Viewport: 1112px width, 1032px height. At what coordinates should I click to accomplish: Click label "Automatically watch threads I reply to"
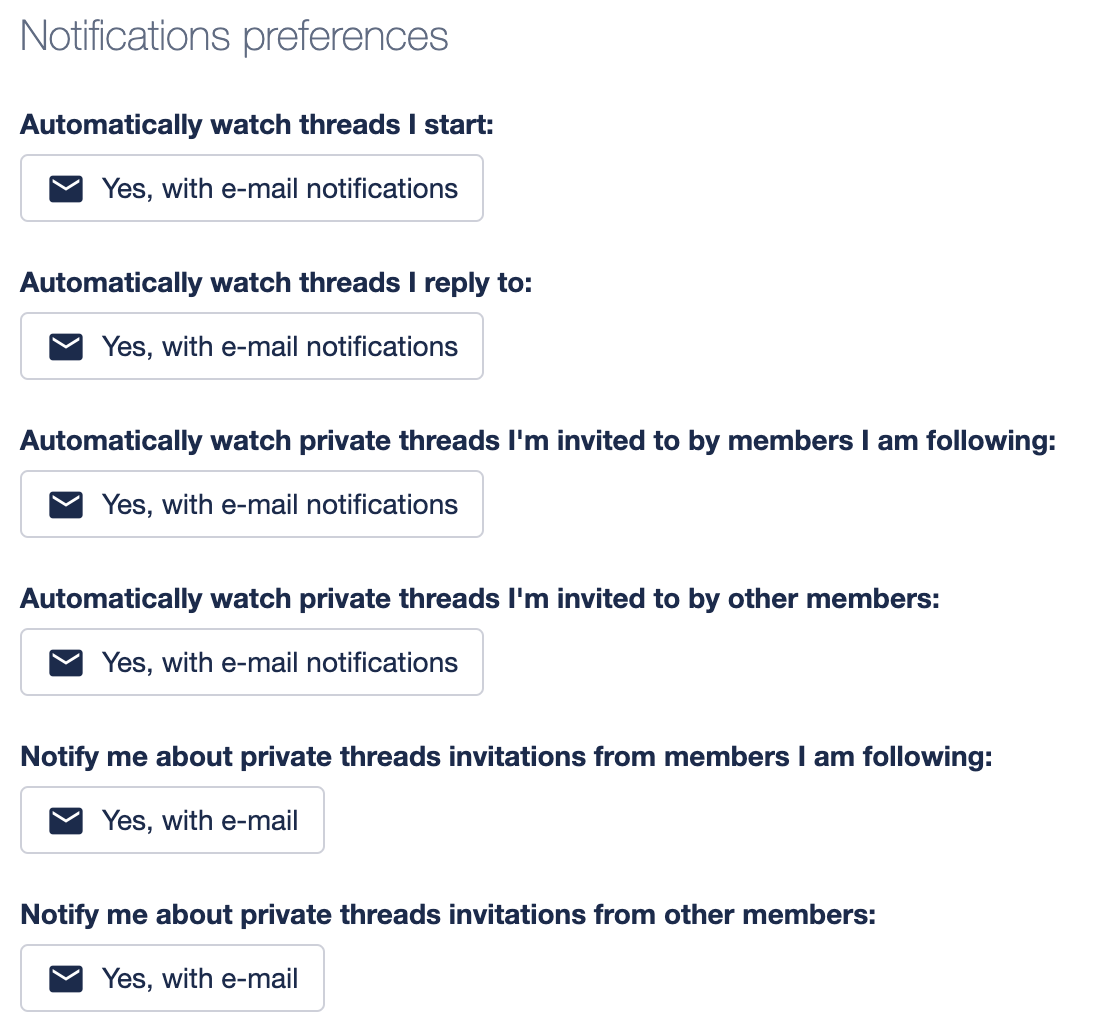coord(276,283)
